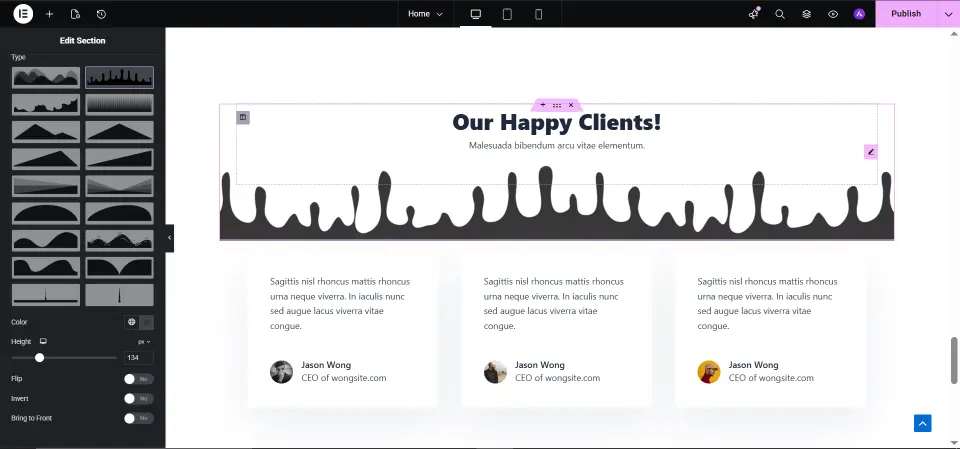Expand the Publish options arrow
Viewport: 960px width, 449px height.
click(948, 14)
